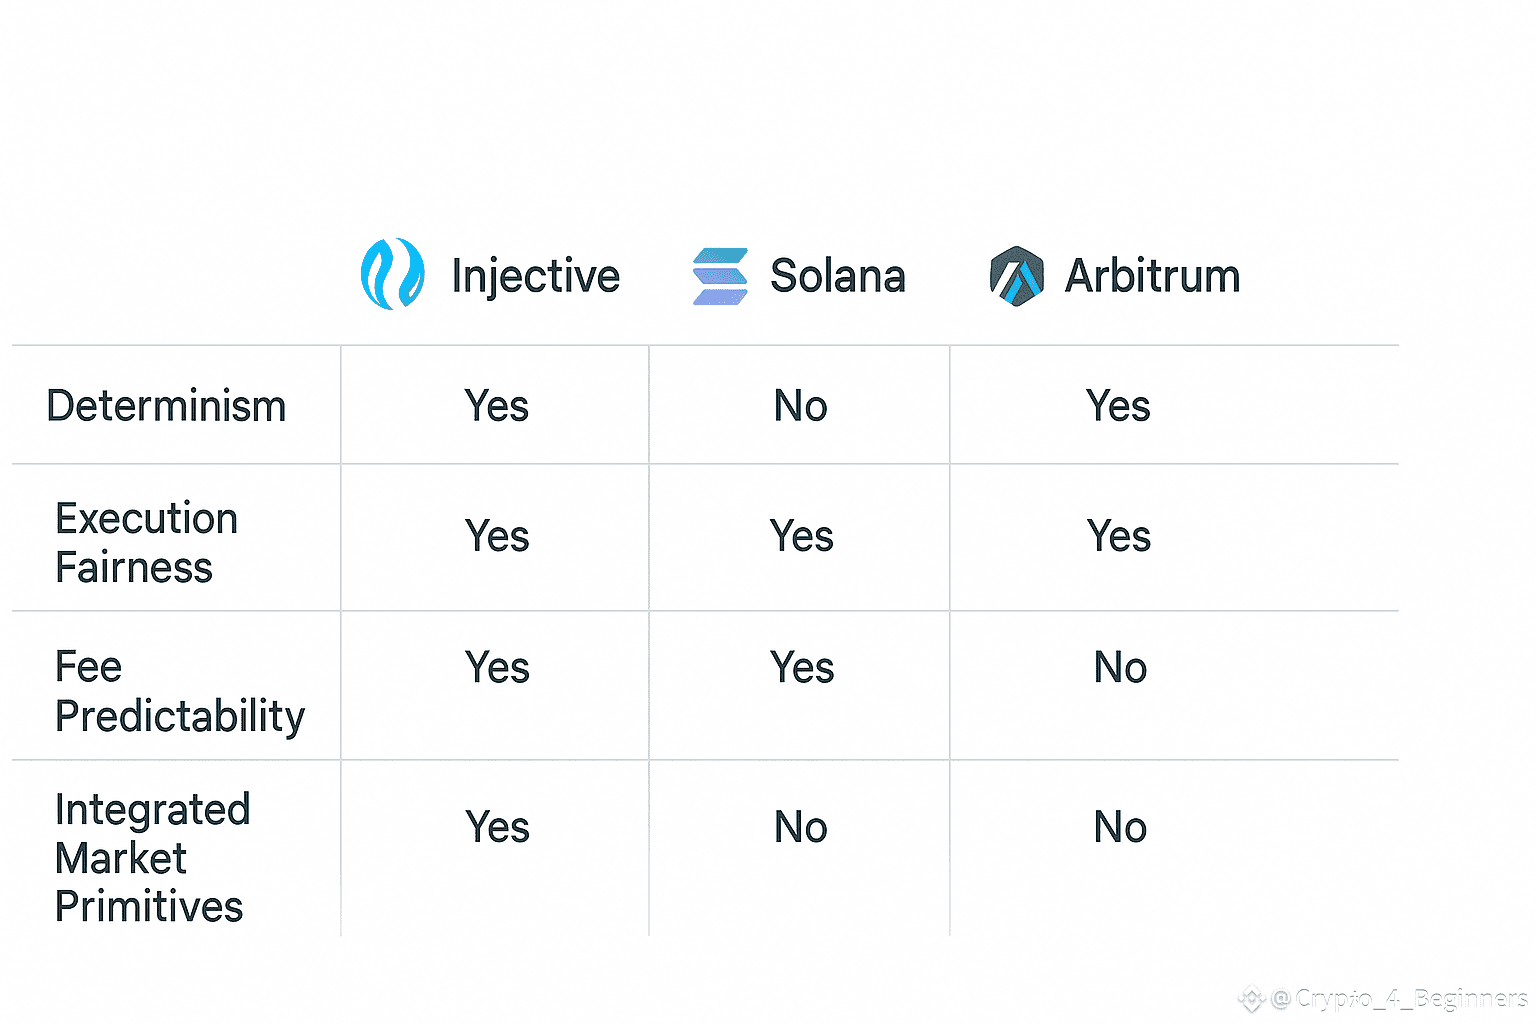The image size is (1536, 1024).
Task: Click Arbitrum's Determinism cell showing Yes
Action: click(x=1118, y=406)
